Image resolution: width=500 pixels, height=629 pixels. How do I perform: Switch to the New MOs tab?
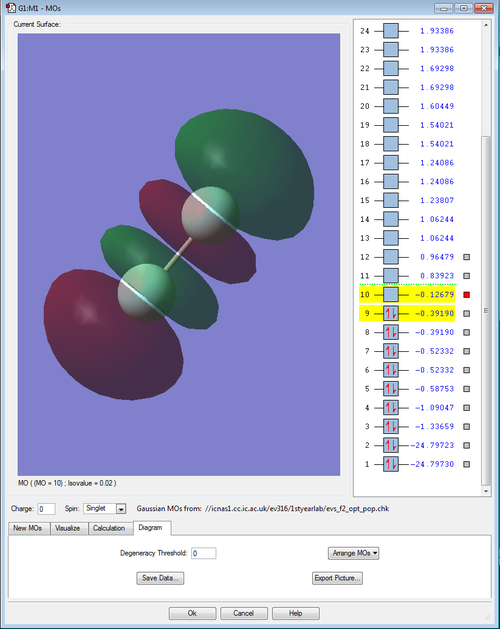28,528
